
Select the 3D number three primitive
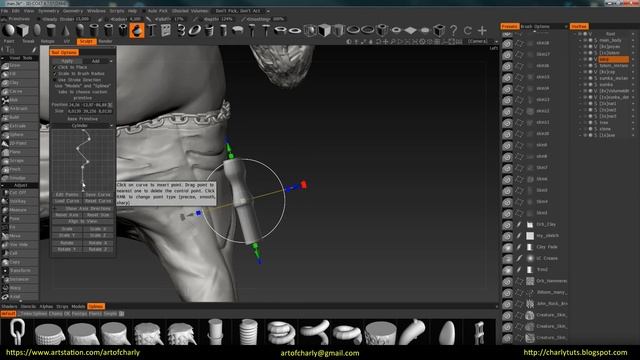[x=181, y=30]
